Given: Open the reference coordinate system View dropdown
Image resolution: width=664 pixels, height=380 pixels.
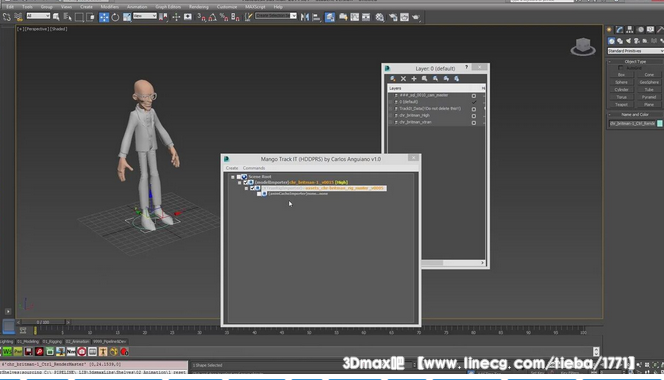Looking at the screenshot, I should [145, 16].
